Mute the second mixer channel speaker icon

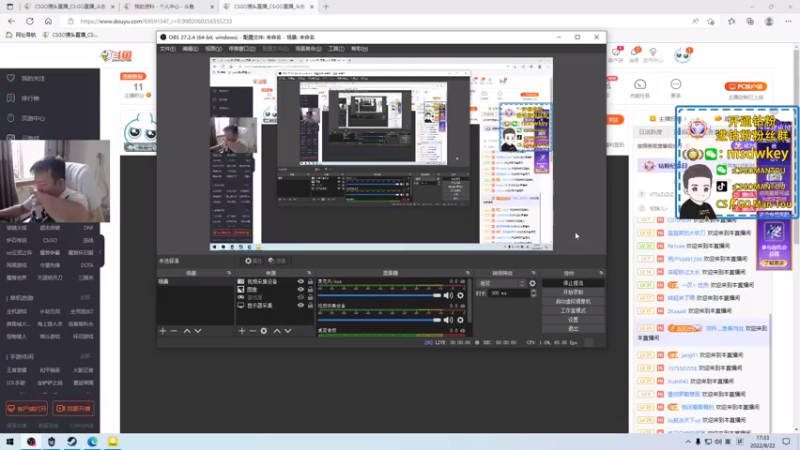point(448,320)
